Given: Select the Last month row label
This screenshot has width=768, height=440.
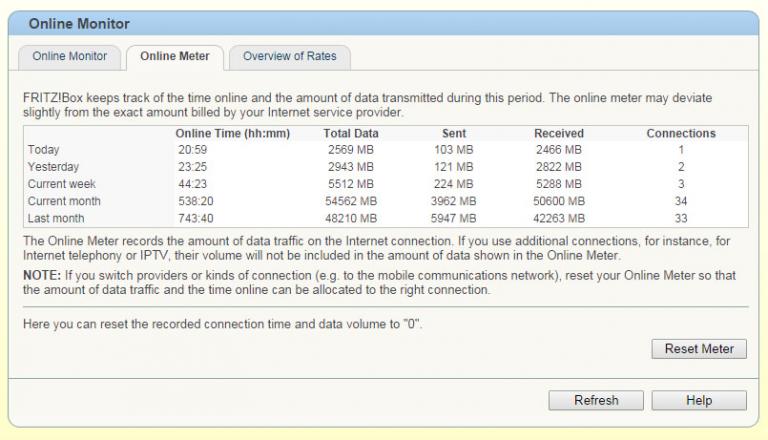Looking at the screenshot, I should (56, 218).
